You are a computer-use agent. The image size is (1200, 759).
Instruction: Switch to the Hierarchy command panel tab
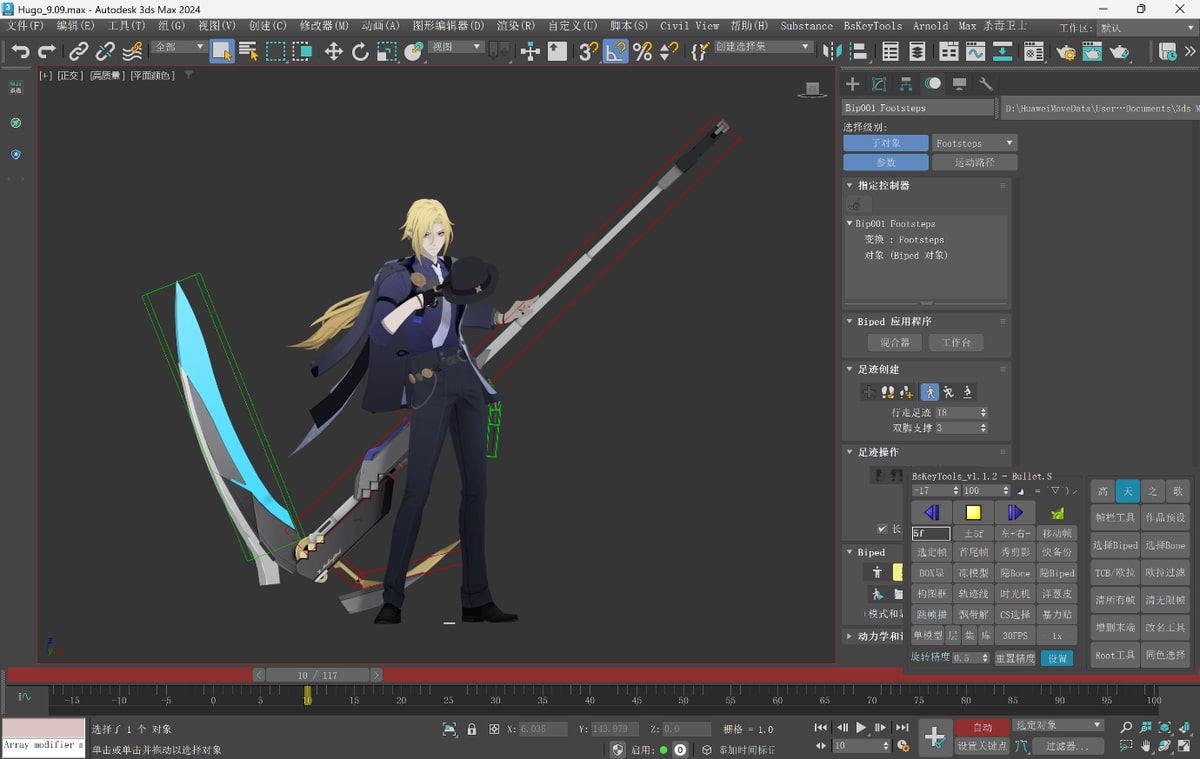pyautogui.click(x=906, y=84)
